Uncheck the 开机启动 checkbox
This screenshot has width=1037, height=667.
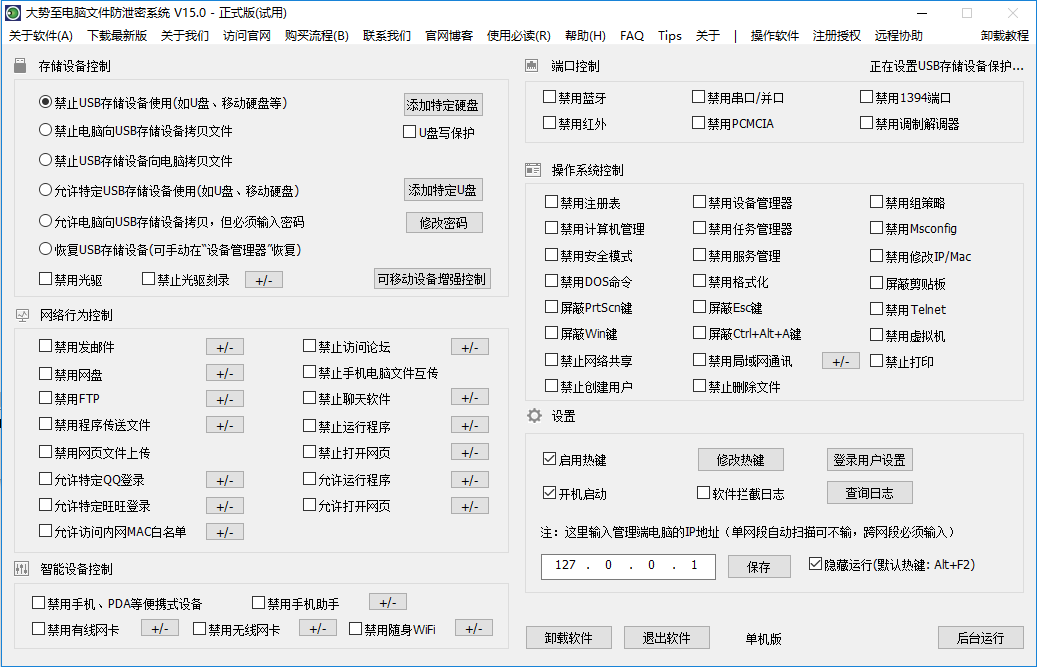click(x=549, y=493)
